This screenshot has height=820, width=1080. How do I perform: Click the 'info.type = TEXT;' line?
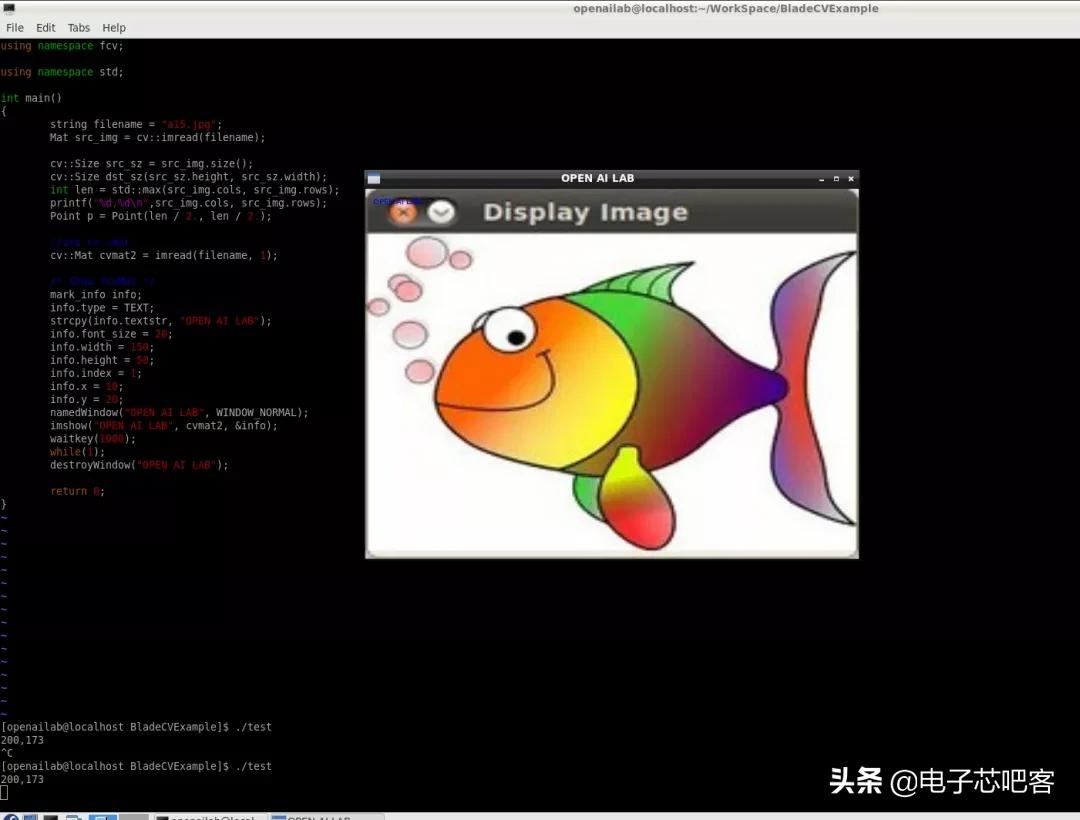tap(102, 308)
